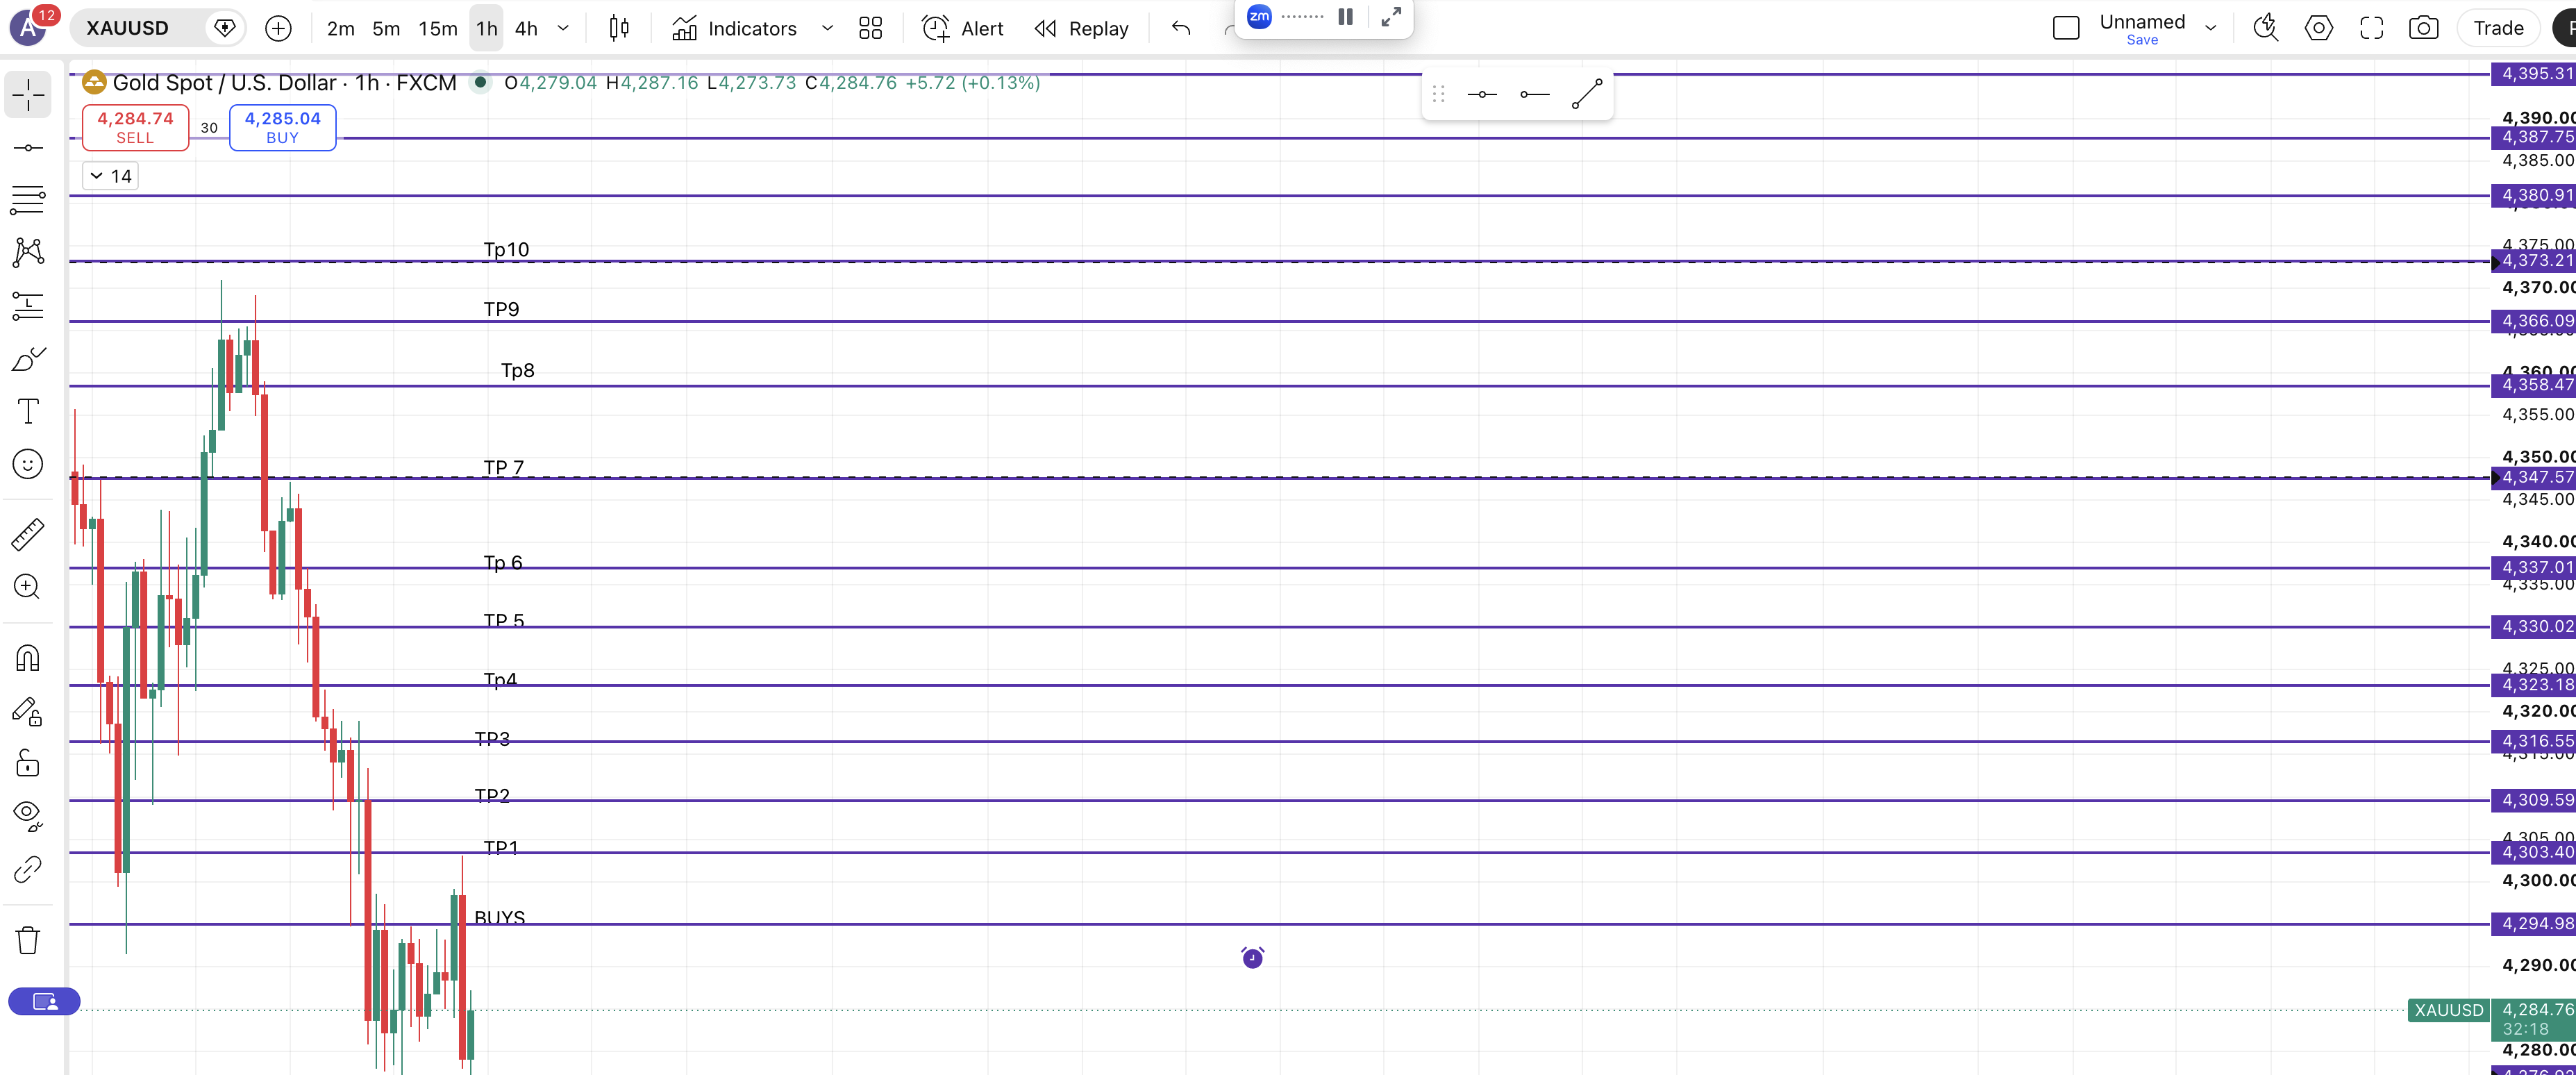Select the horizontal line drawing tool
Screen dimensions: 2576x1075
[28, 148]
